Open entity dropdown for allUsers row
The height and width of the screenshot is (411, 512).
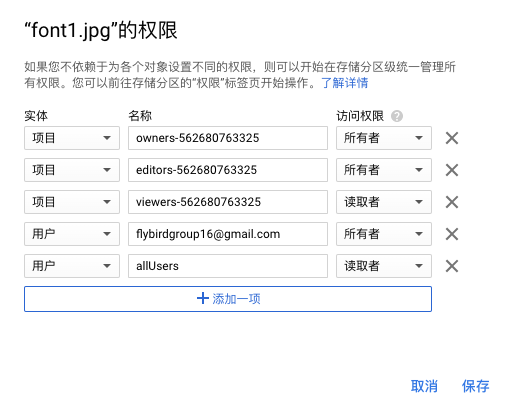pos(72,266)
